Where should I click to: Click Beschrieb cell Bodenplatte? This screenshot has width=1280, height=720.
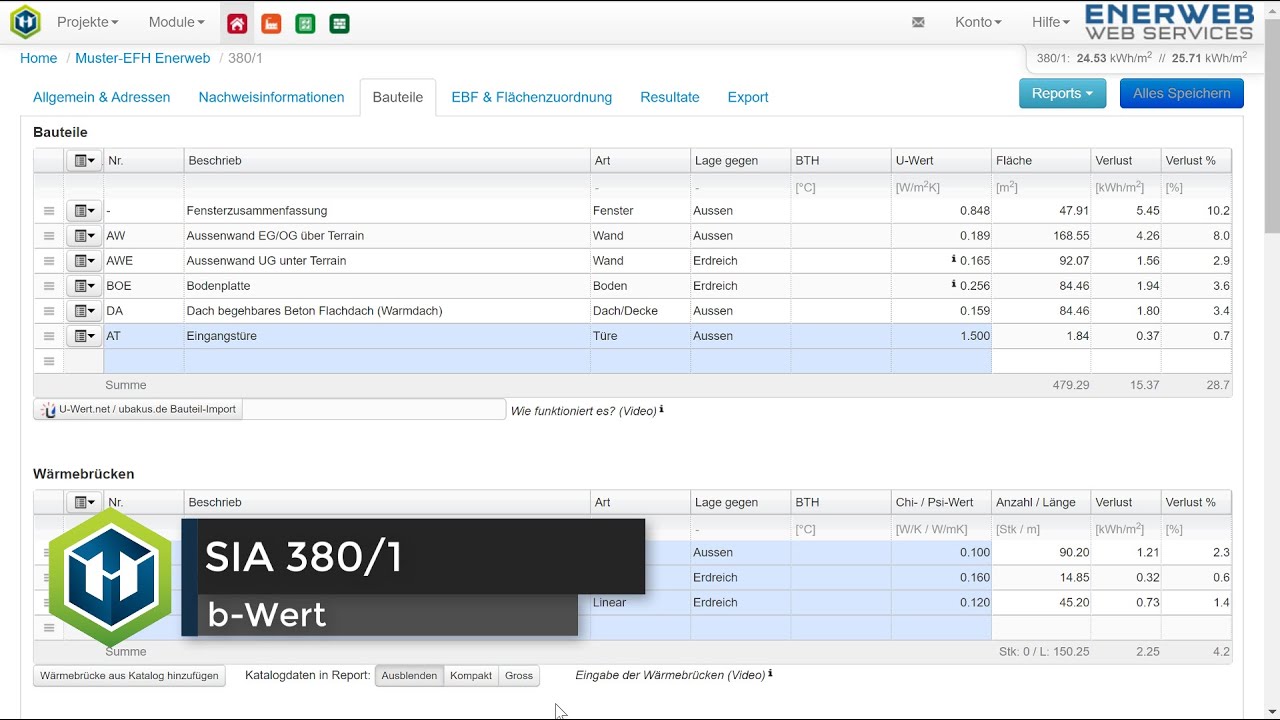(387, 286)
